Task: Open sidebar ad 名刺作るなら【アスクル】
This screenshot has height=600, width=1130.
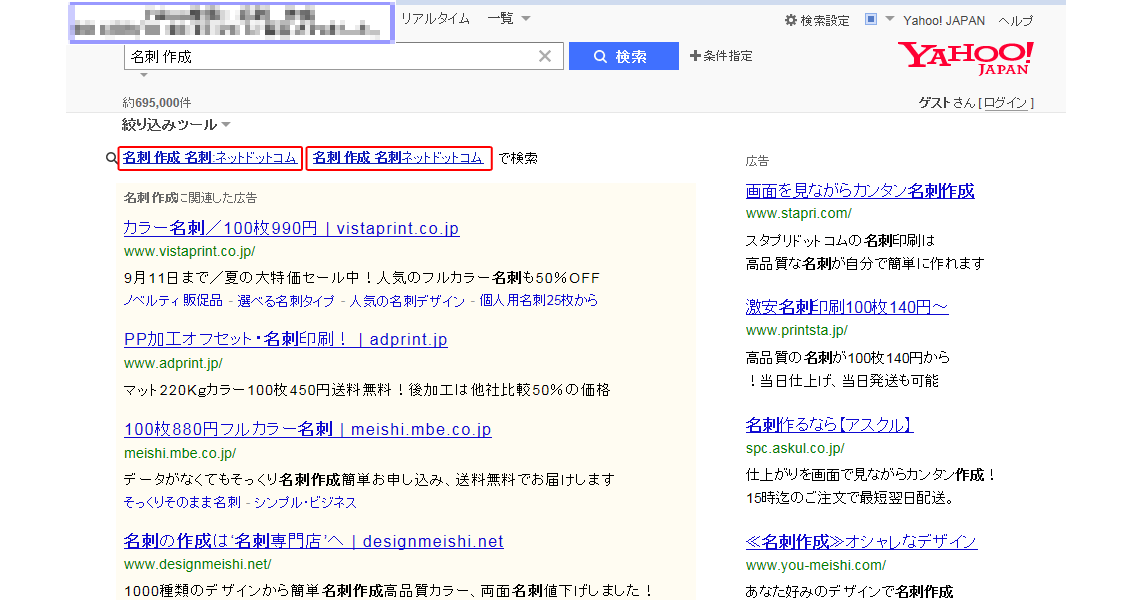Action: pyautogui.click(x=829, y=424)
